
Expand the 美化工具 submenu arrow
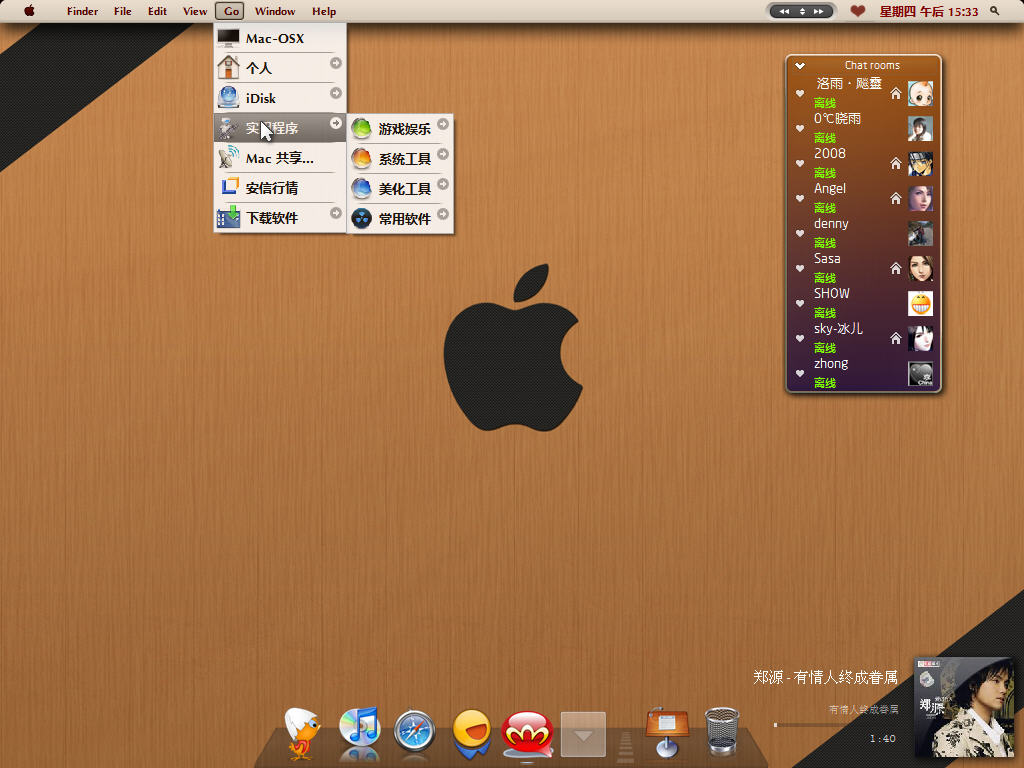pyautogui.click(x=443, y=184)
